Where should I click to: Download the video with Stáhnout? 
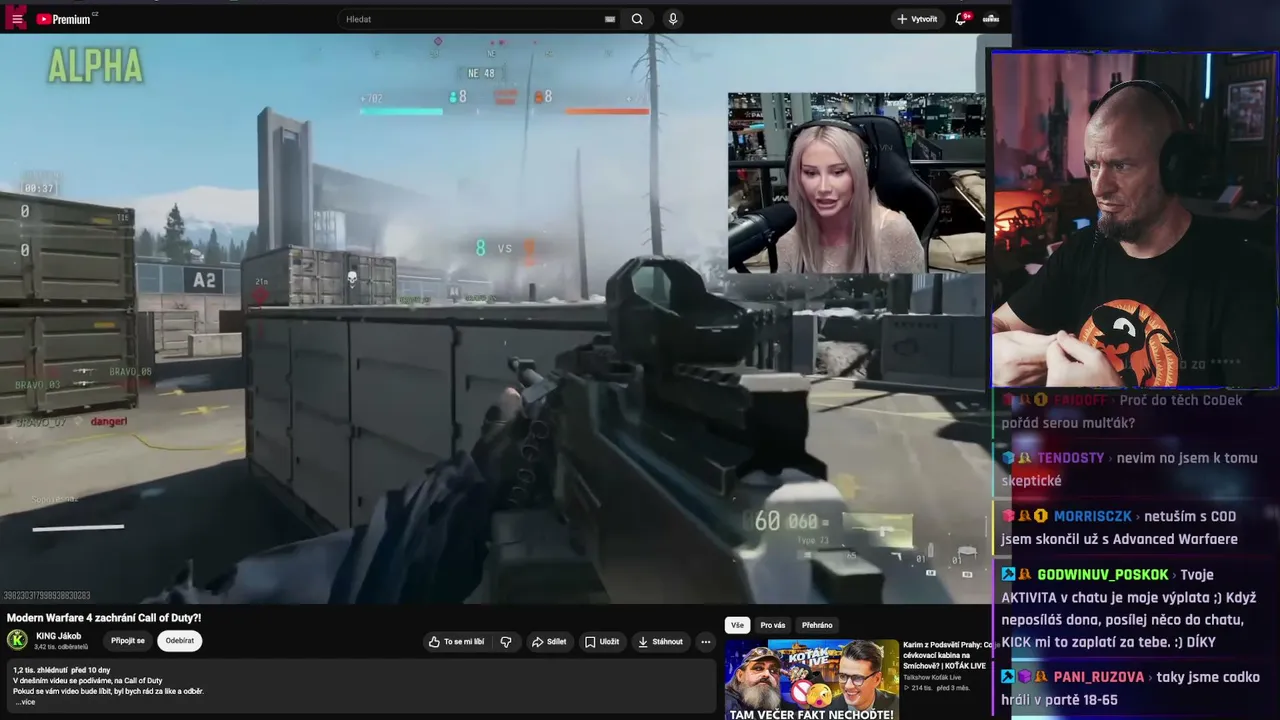(660, 642)
